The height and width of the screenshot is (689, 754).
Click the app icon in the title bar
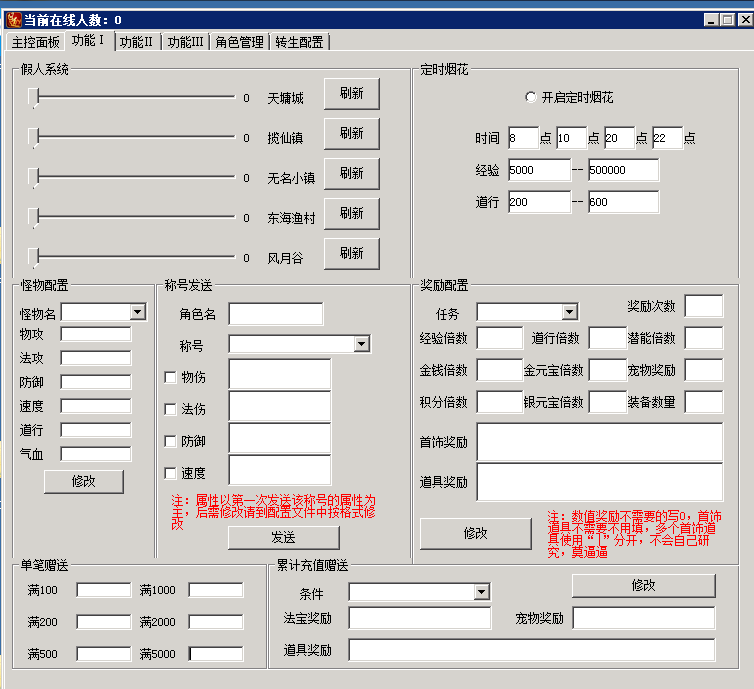click(x=14, y=19)
